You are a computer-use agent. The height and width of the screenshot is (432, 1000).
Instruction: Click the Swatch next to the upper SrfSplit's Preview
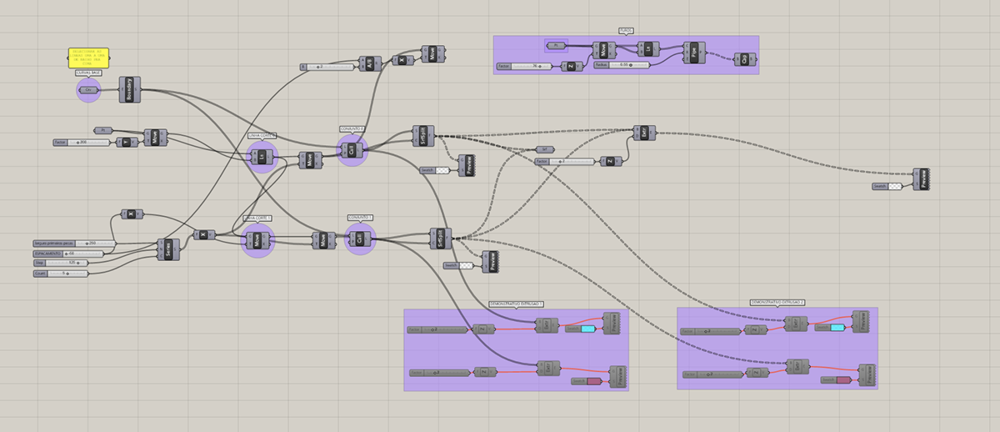(x=435, y=170)
